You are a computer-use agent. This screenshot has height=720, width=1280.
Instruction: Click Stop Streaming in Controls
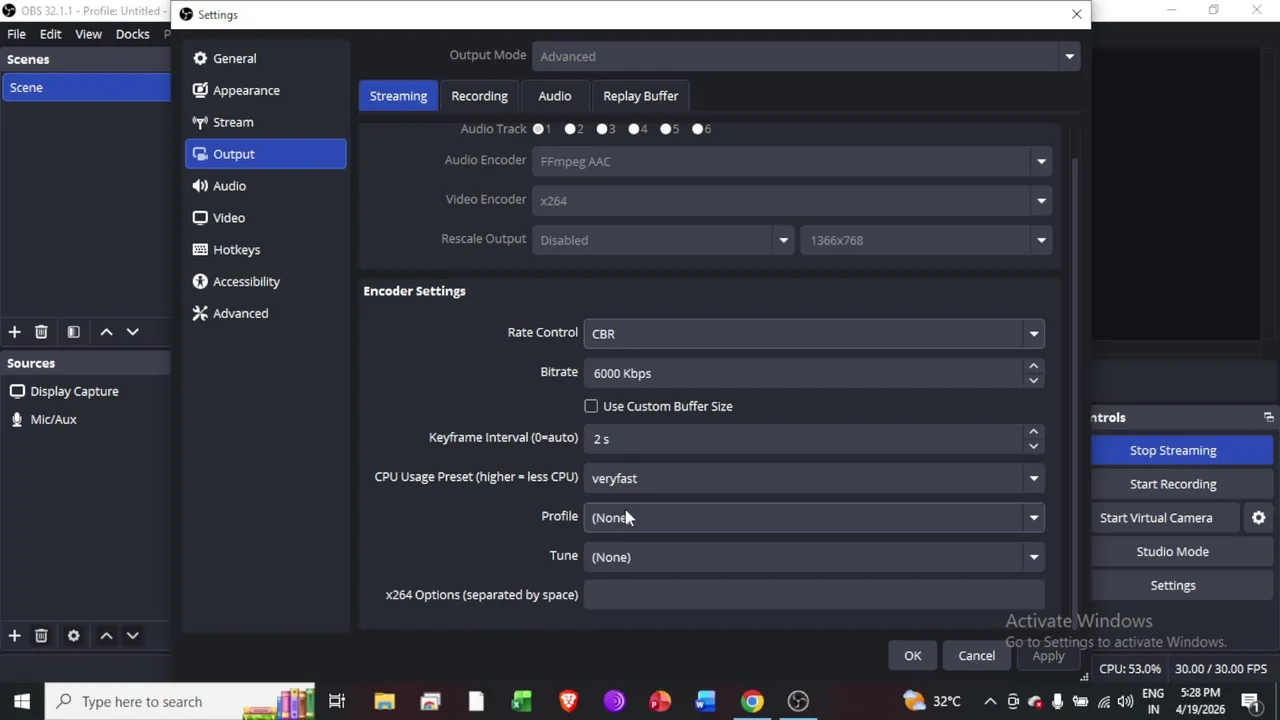coord(1173,450)
